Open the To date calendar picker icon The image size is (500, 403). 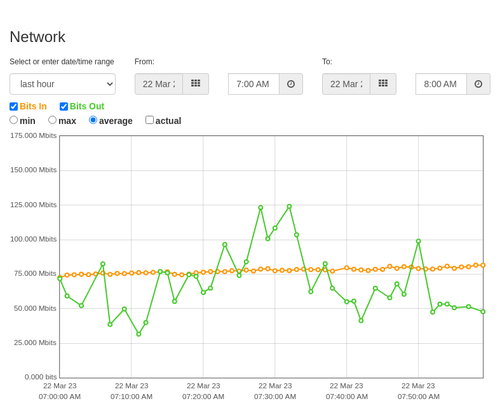point(383,84)
